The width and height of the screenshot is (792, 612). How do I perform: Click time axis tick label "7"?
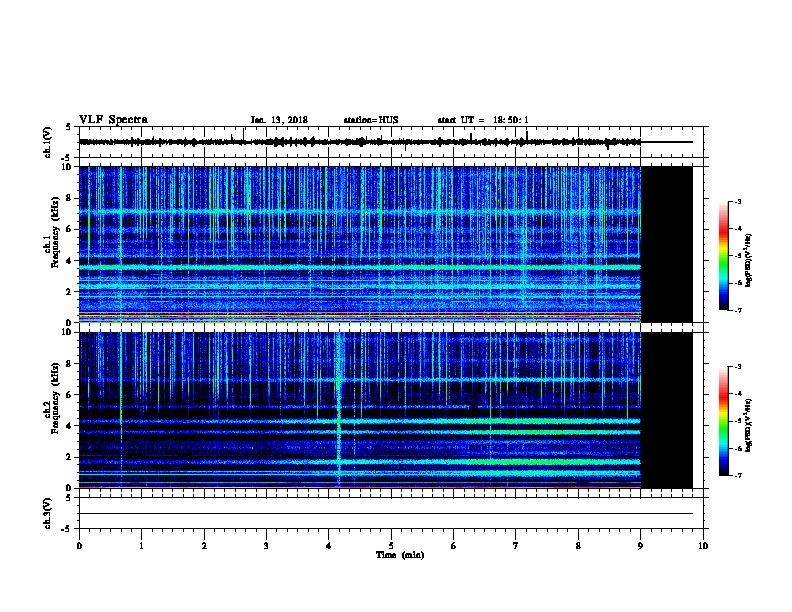[516, 545]
